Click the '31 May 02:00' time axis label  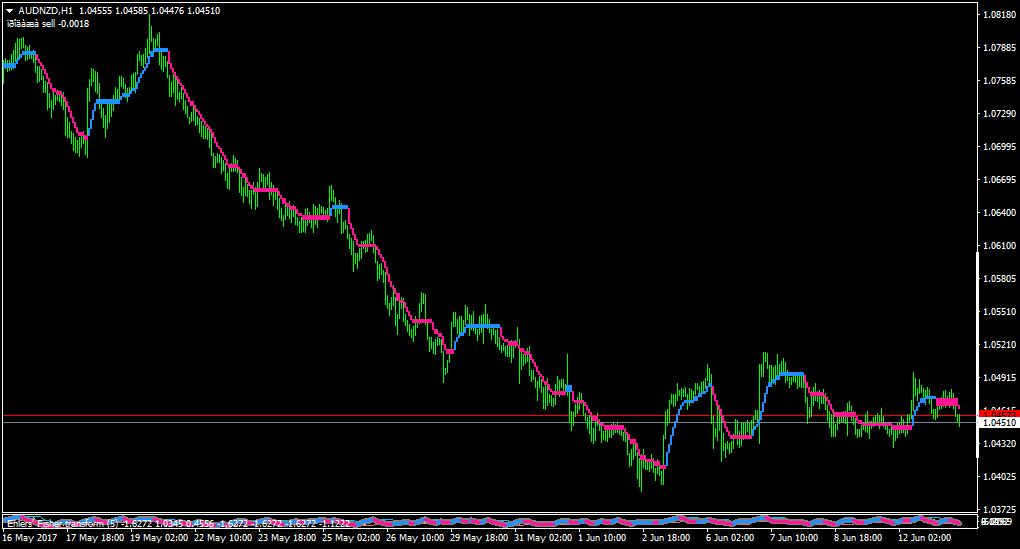(543, 538)
